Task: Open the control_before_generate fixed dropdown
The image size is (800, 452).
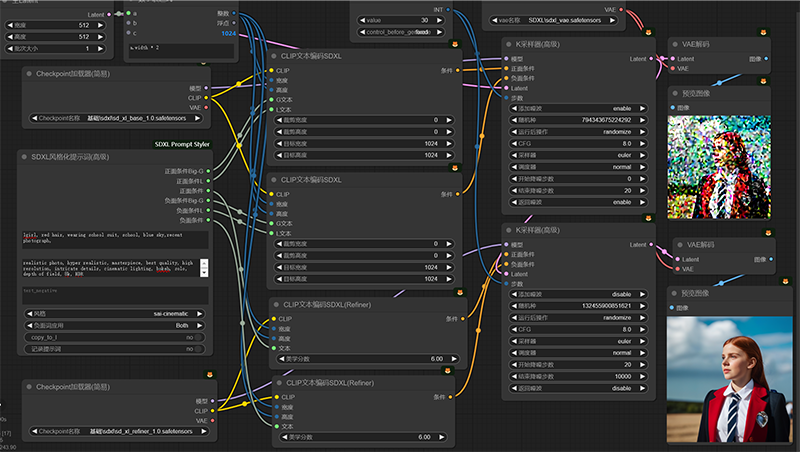Action: pyautogui.click(x=401, y=32)
